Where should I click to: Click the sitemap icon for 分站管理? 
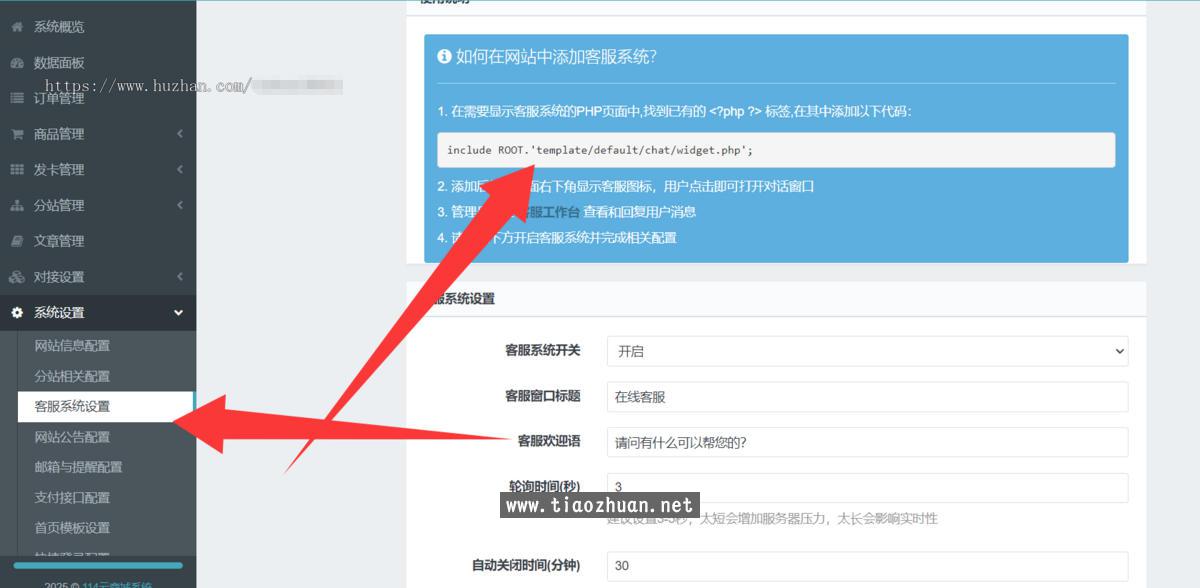click(17, 206)
